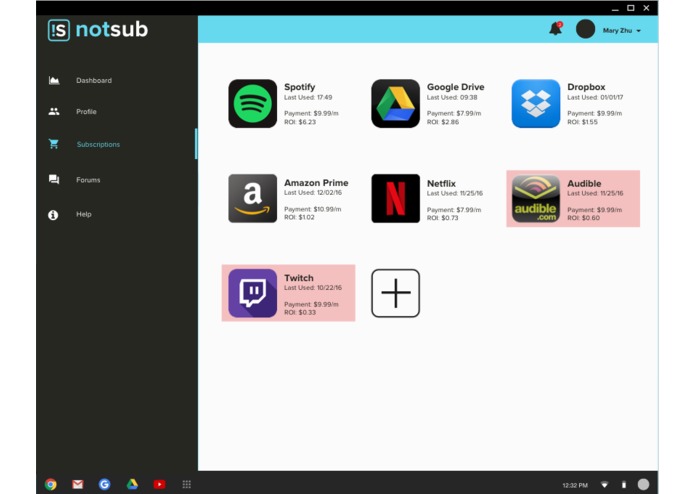Select Subscriptions in sidebar
The width and height of the screenshot is (695, 494).
(x=98, y=144)
